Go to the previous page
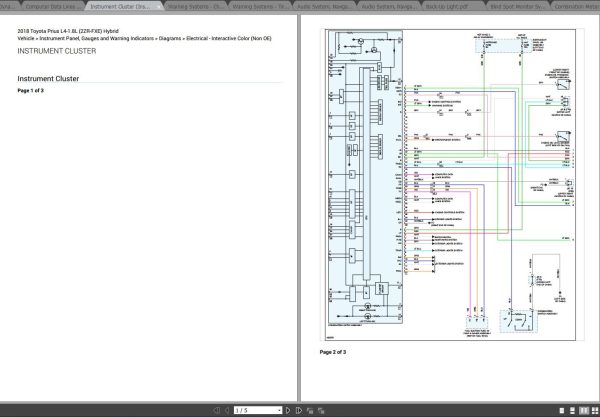600x417 pixels. (x=229, y=410)
